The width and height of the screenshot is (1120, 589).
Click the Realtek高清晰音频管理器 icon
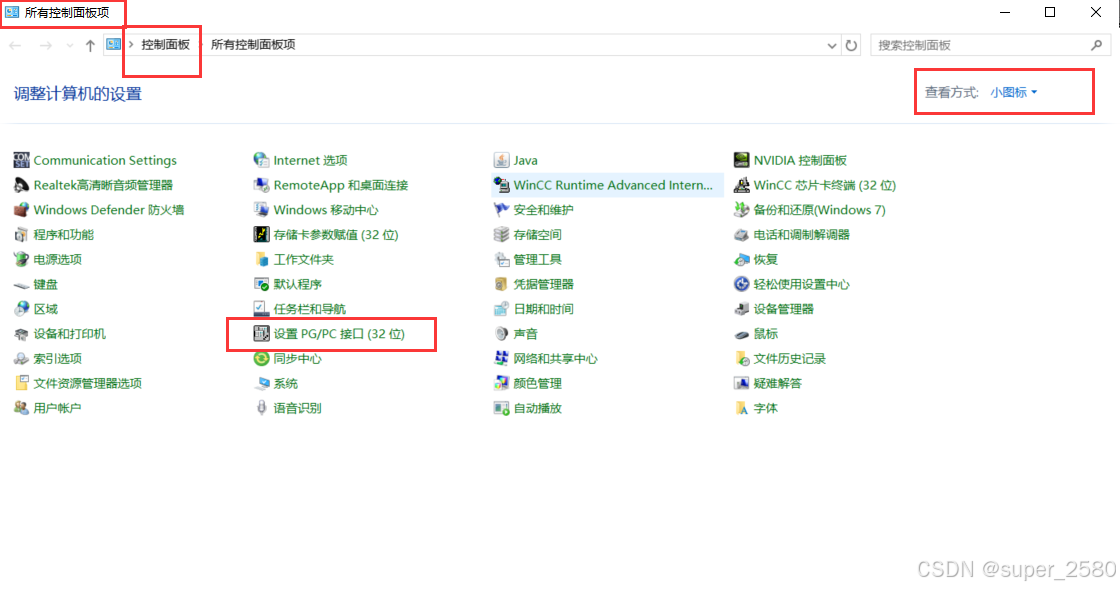[x=21, y=185]
